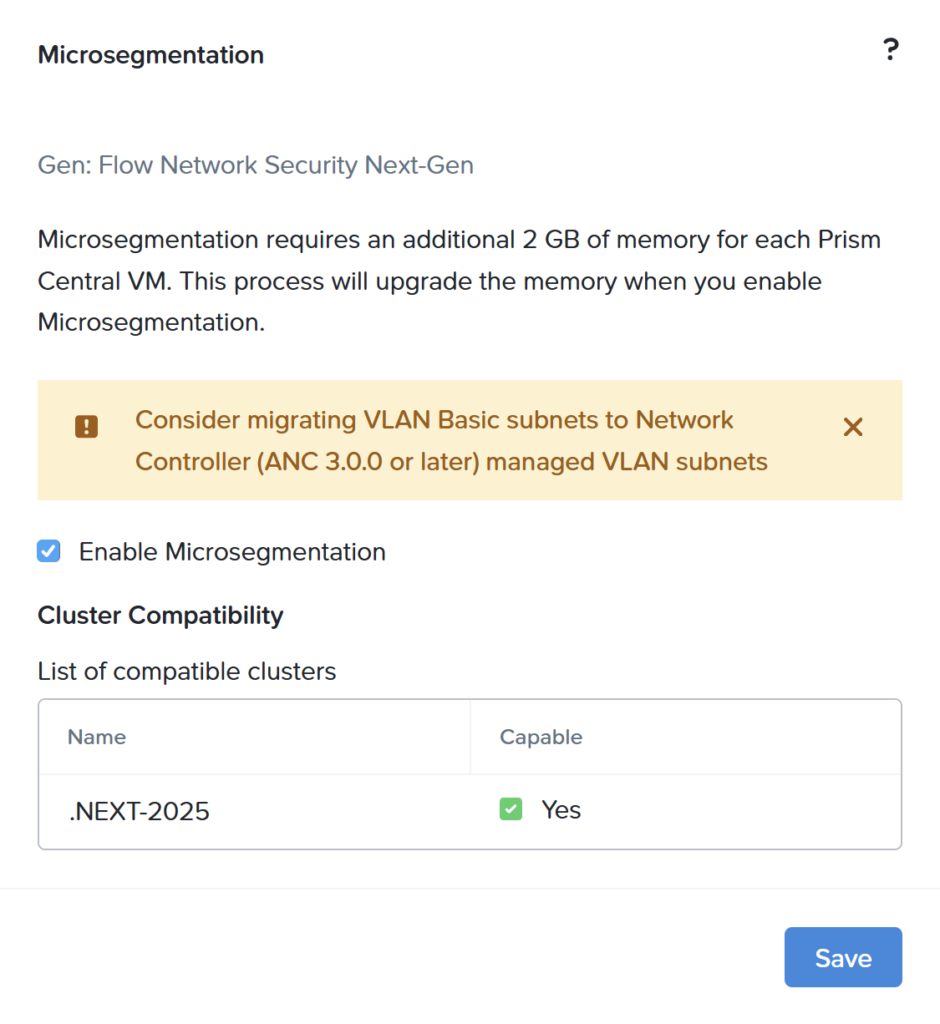This screenshot has width=940, height=1024.
Task: Click the VLAN Basic subnets warning message
Action: pos(451,441)
